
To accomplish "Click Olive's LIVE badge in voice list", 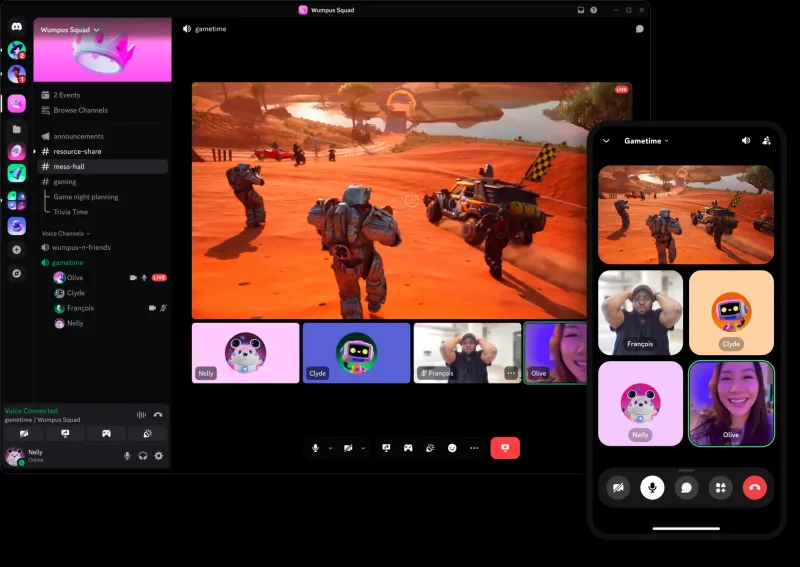I will point(159,278).
